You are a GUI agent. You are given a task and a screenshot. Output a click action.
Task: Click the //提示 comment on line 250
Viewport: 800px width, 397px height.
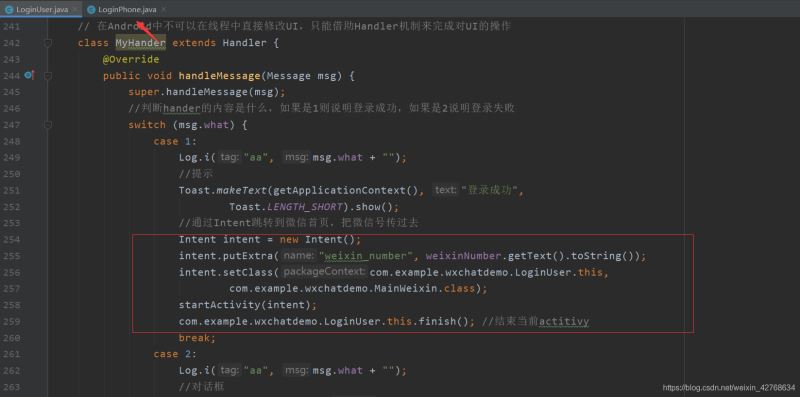coord(196,174)
